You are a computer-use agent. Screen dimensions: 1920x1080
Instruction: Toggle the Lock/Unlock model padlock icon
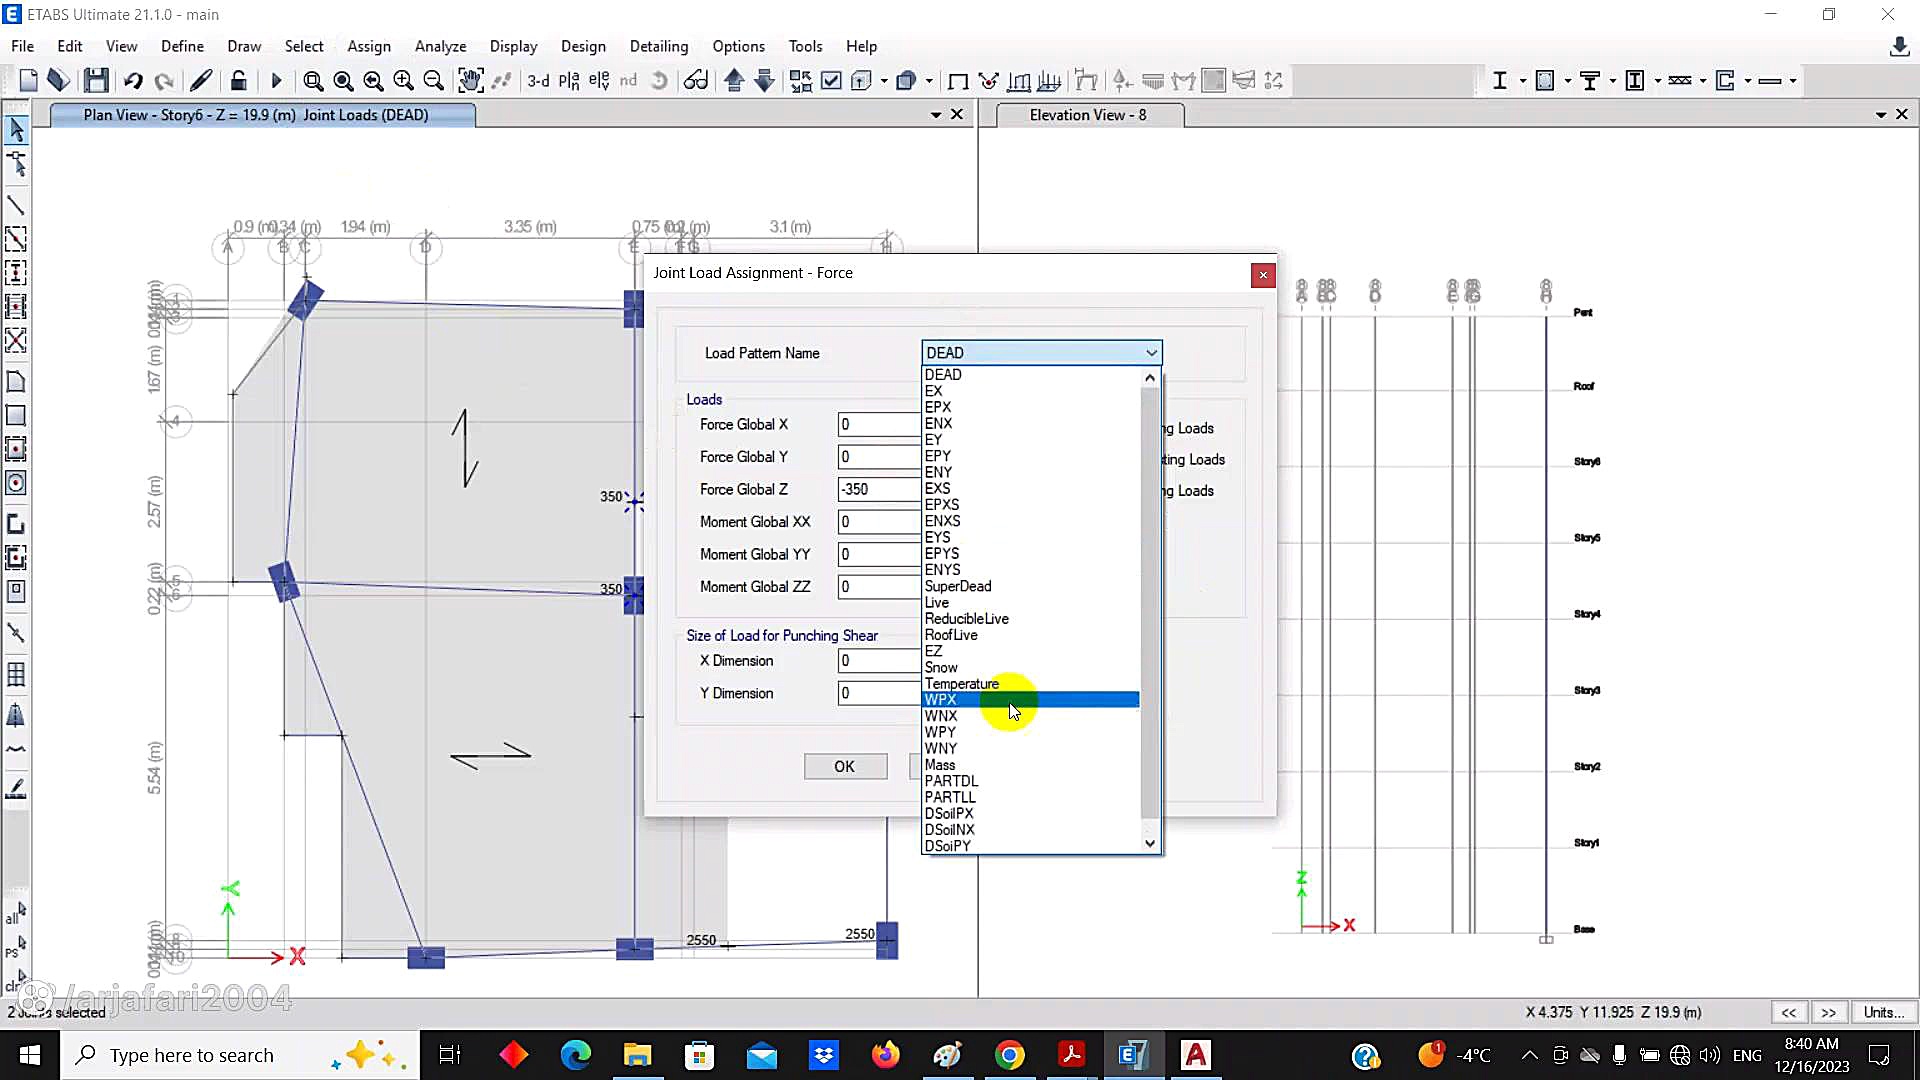click(238, 81)
